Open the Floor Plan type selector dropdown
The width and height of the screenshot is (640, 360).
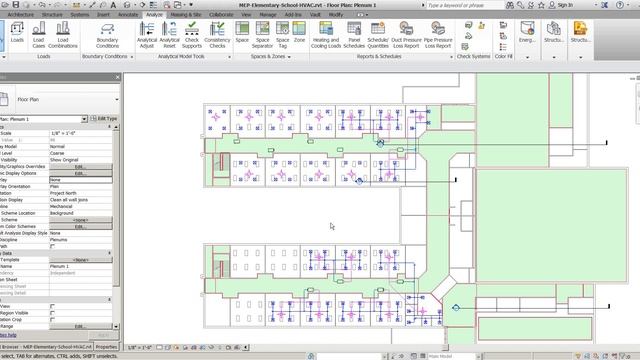[x=117, y=100]
